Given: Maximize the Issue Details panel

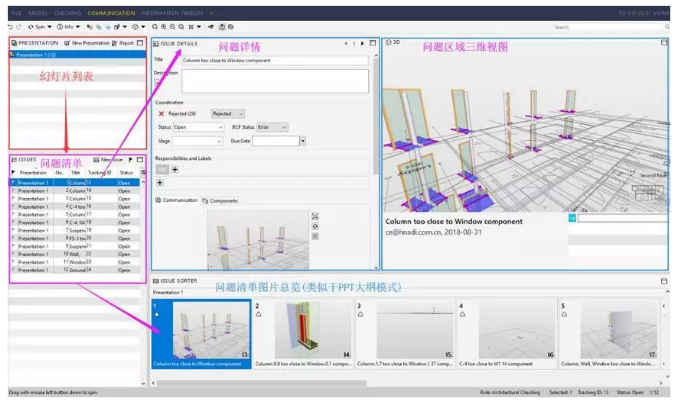Looking at the screenshot, I should click(x=373, y=43).
